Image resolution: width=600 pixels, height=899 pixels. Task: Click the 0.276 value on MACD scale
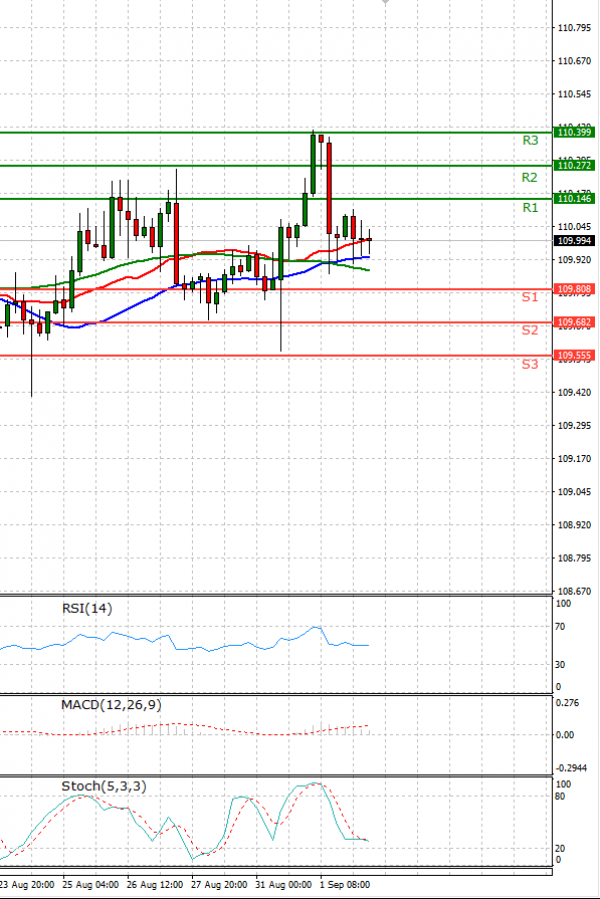[567, 703]
